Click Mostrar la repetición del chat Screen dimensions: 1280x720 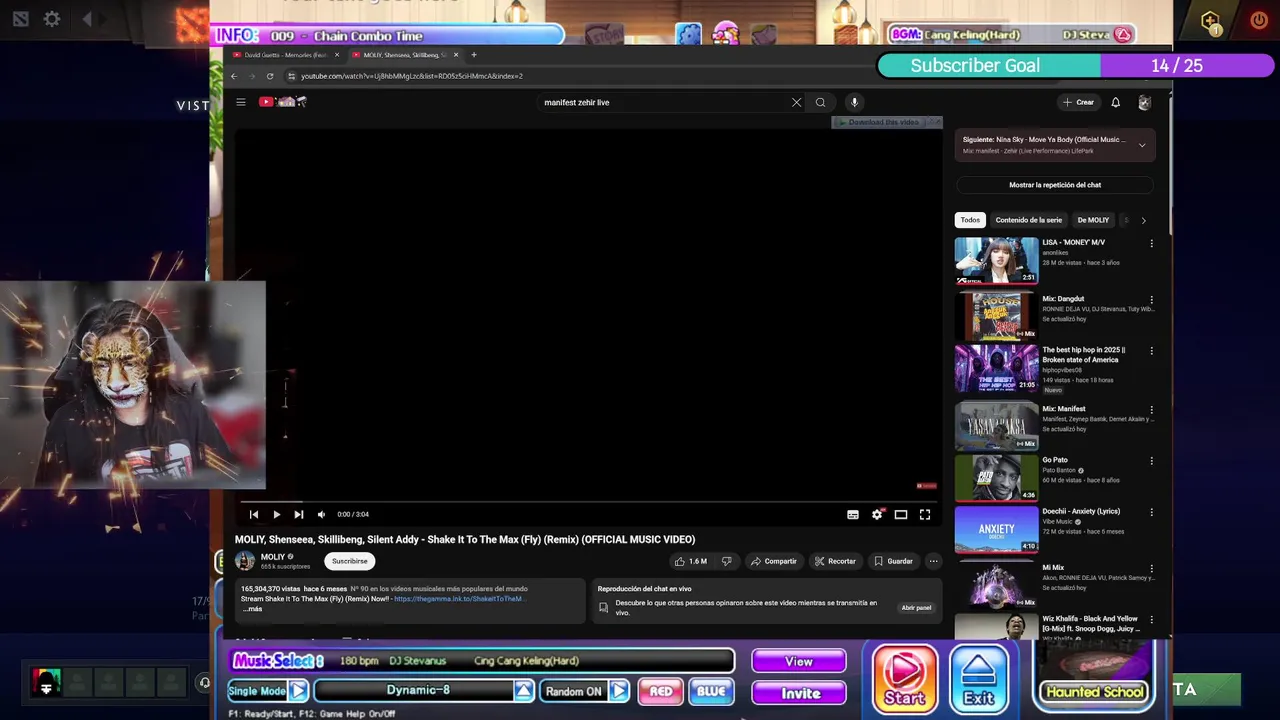[1055, 185]
